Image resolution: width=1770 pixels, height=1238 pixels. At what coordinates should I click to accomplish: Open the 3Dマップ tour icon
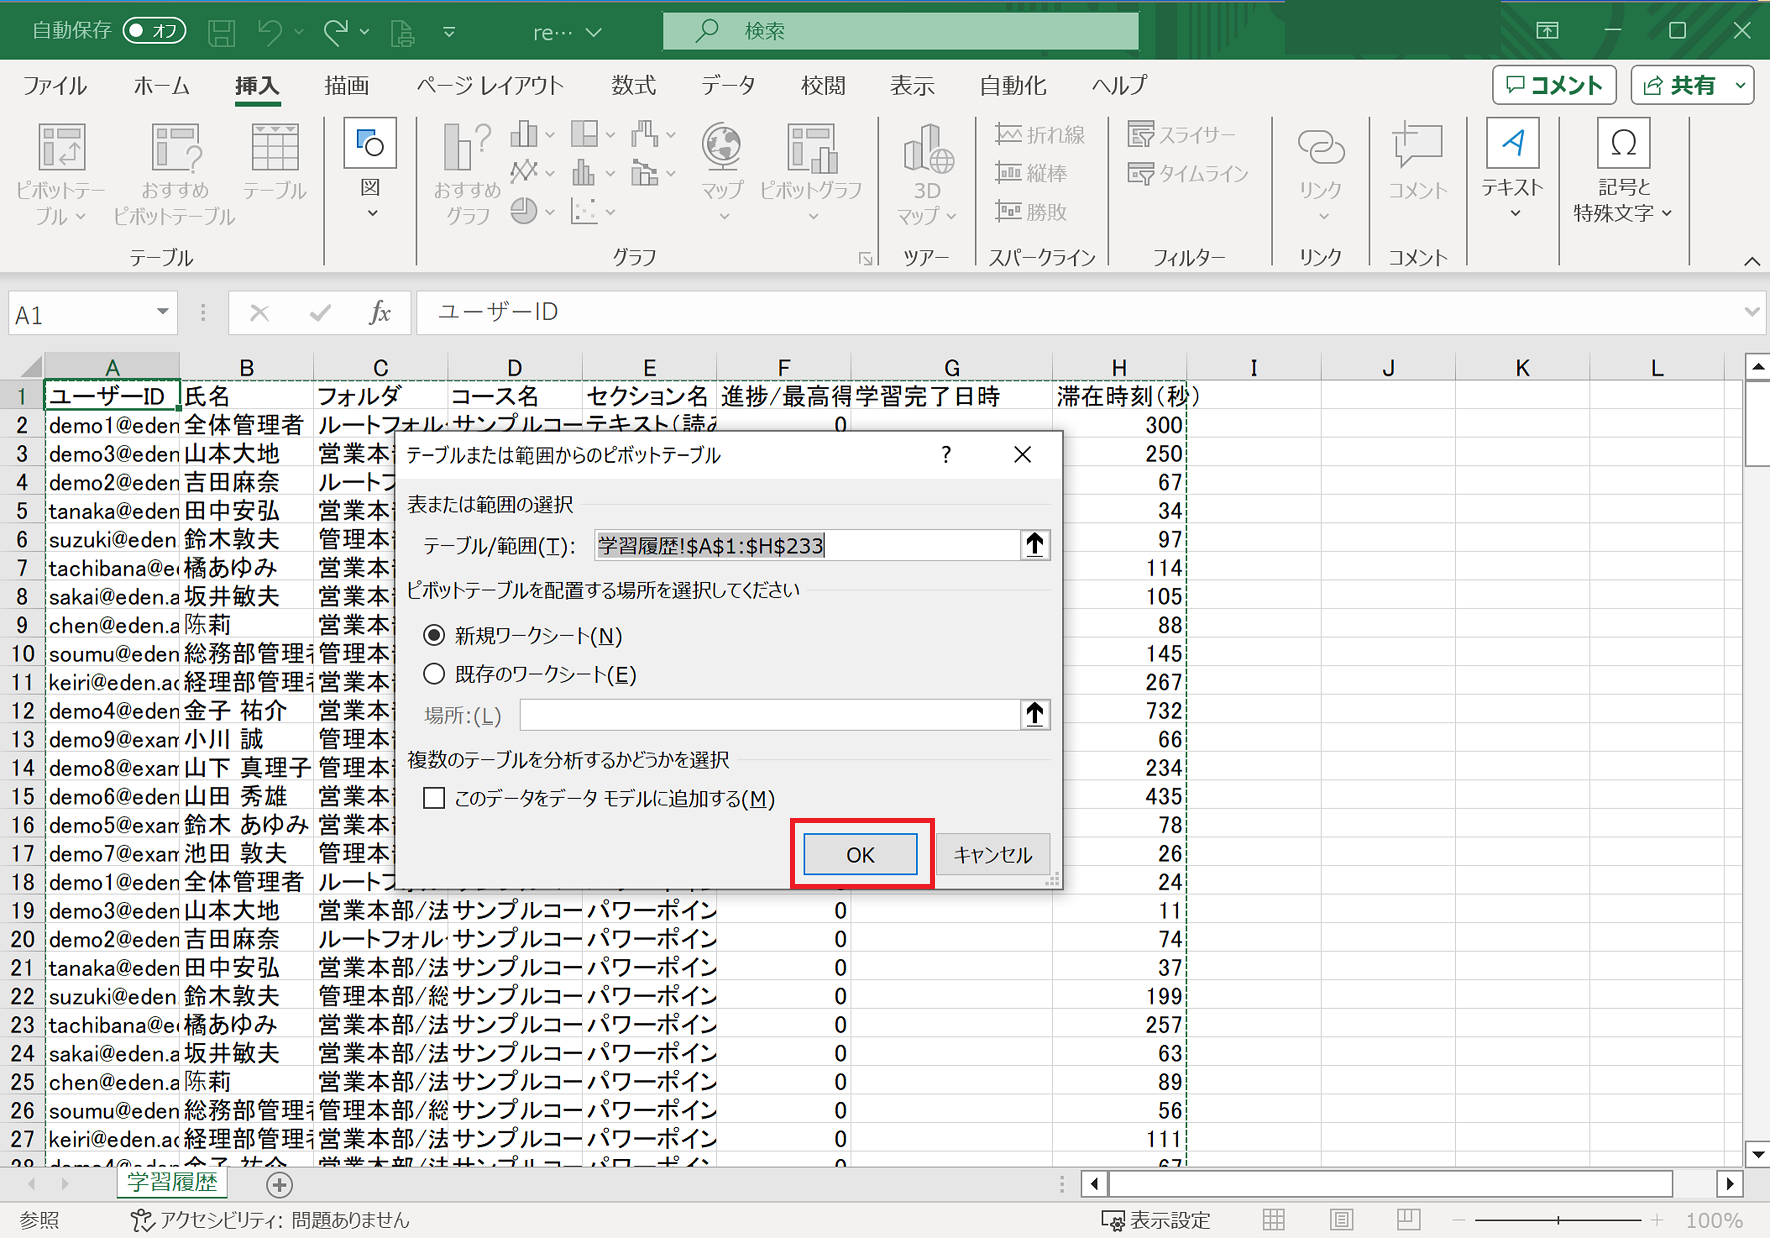(927, 174)
